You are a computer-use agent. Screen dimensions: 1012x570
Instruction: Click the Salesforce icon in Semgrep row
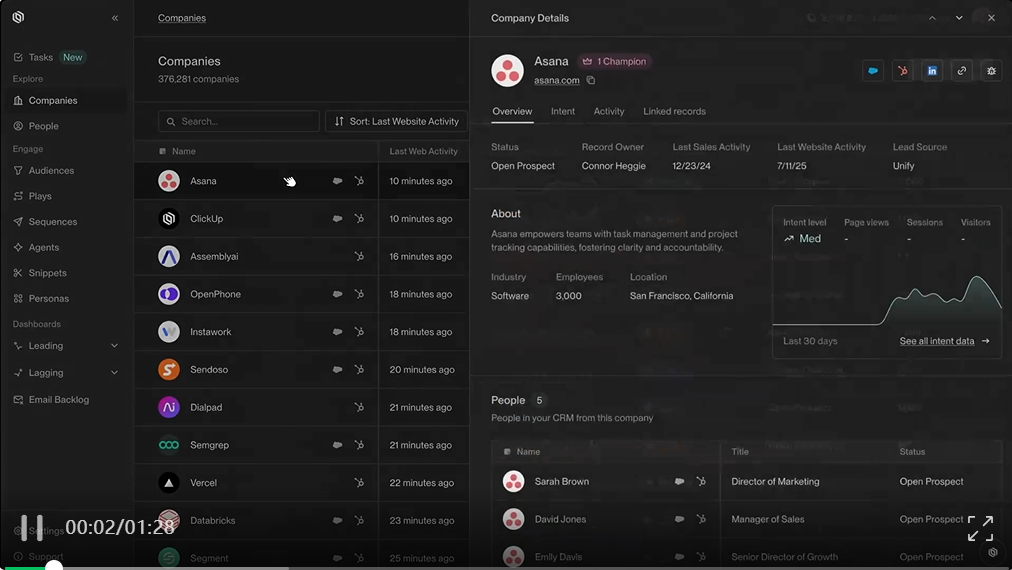pos(338,445)
